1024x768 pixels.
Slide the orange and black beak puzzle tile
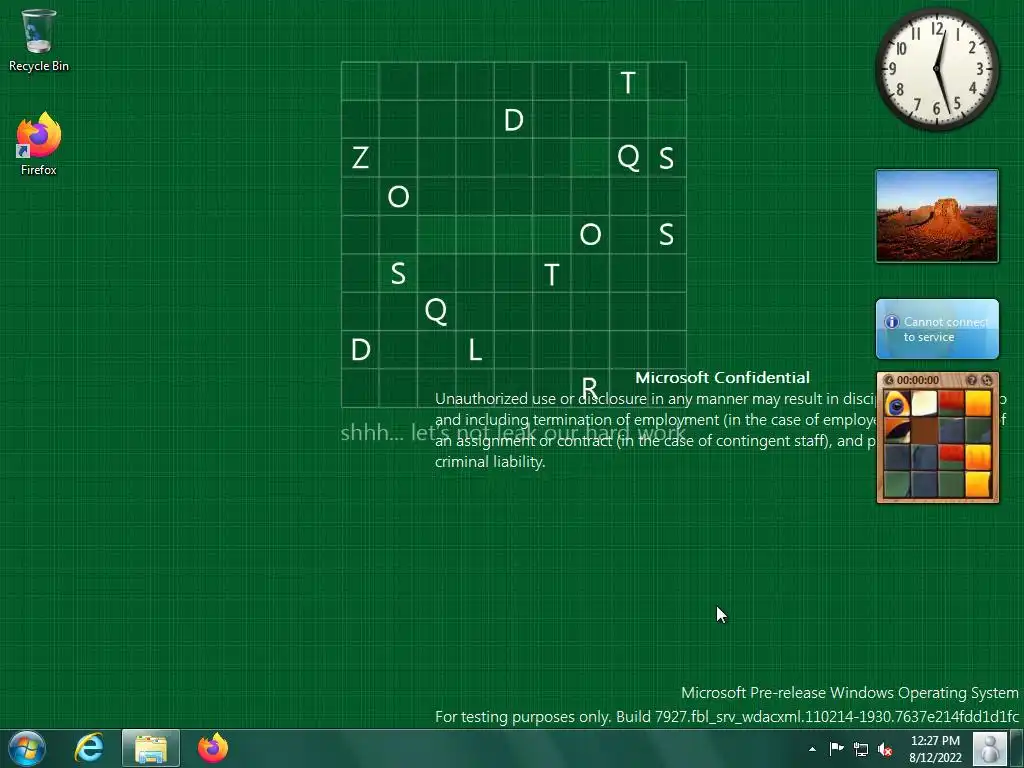click(x=897, y=430)
